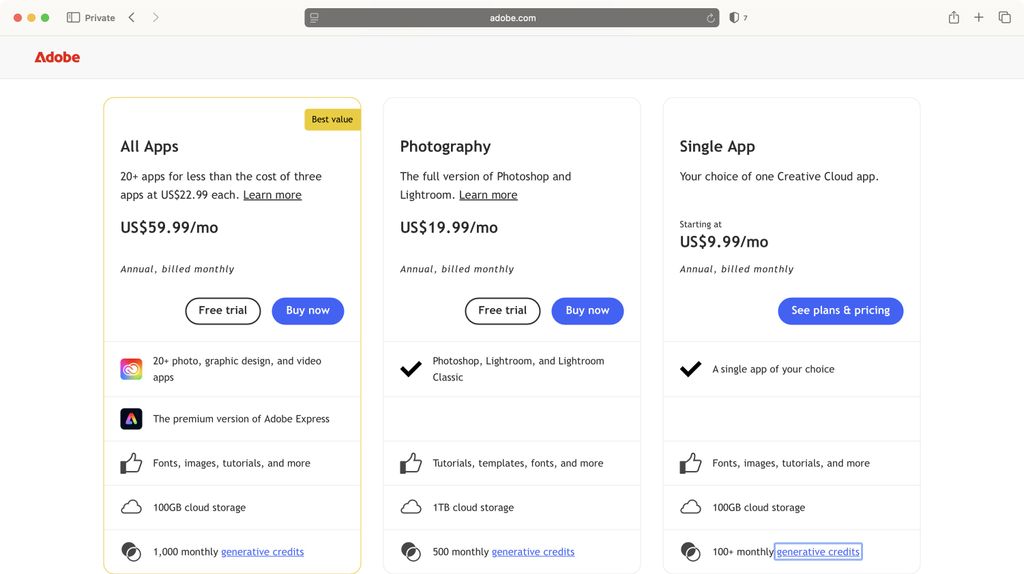1024x574 pixels.
Task: Click the Adobe Express icon
Action: tap(131, 419)
